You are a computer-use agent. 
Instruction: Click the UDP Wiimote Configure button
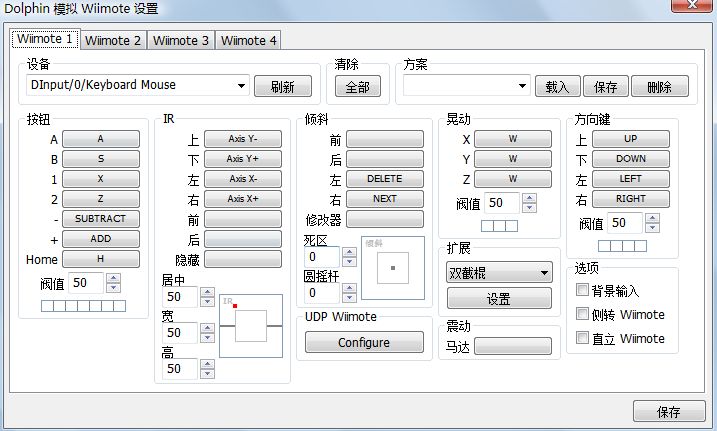[364, 342]
